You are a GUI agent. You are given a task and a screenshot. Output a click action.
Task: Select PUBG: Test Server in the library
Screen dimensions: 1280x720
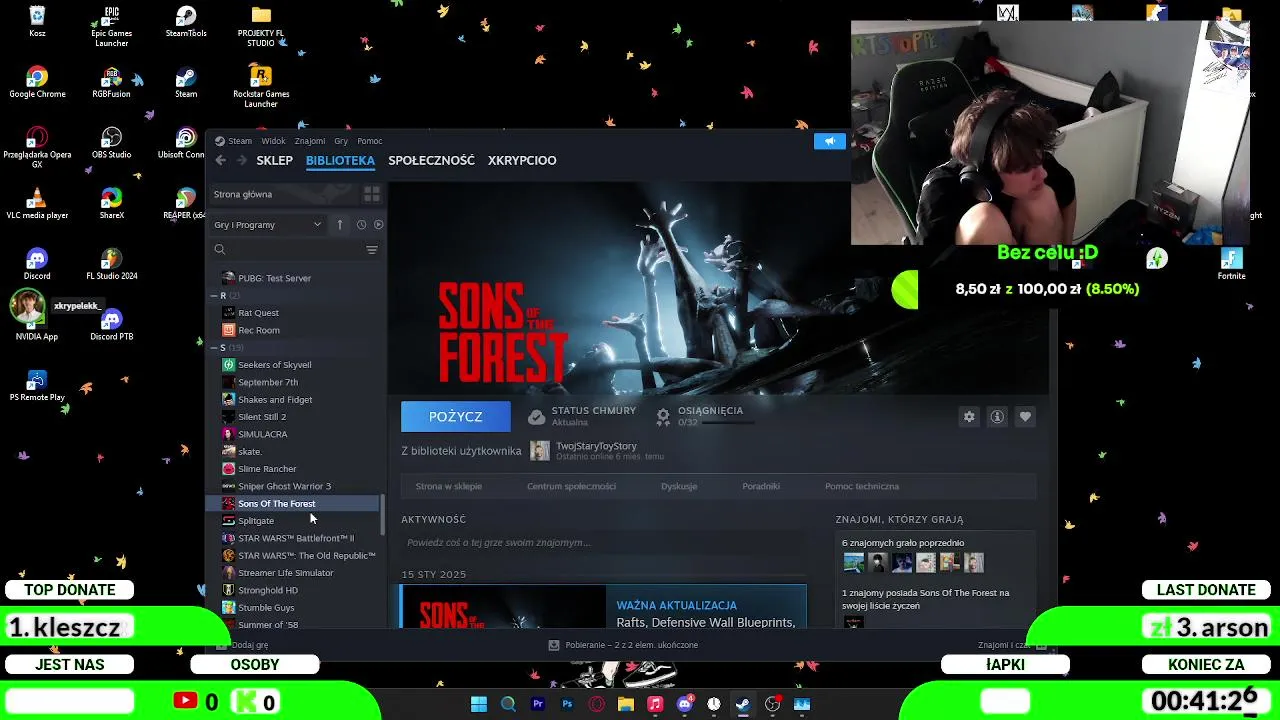[274, 278]
